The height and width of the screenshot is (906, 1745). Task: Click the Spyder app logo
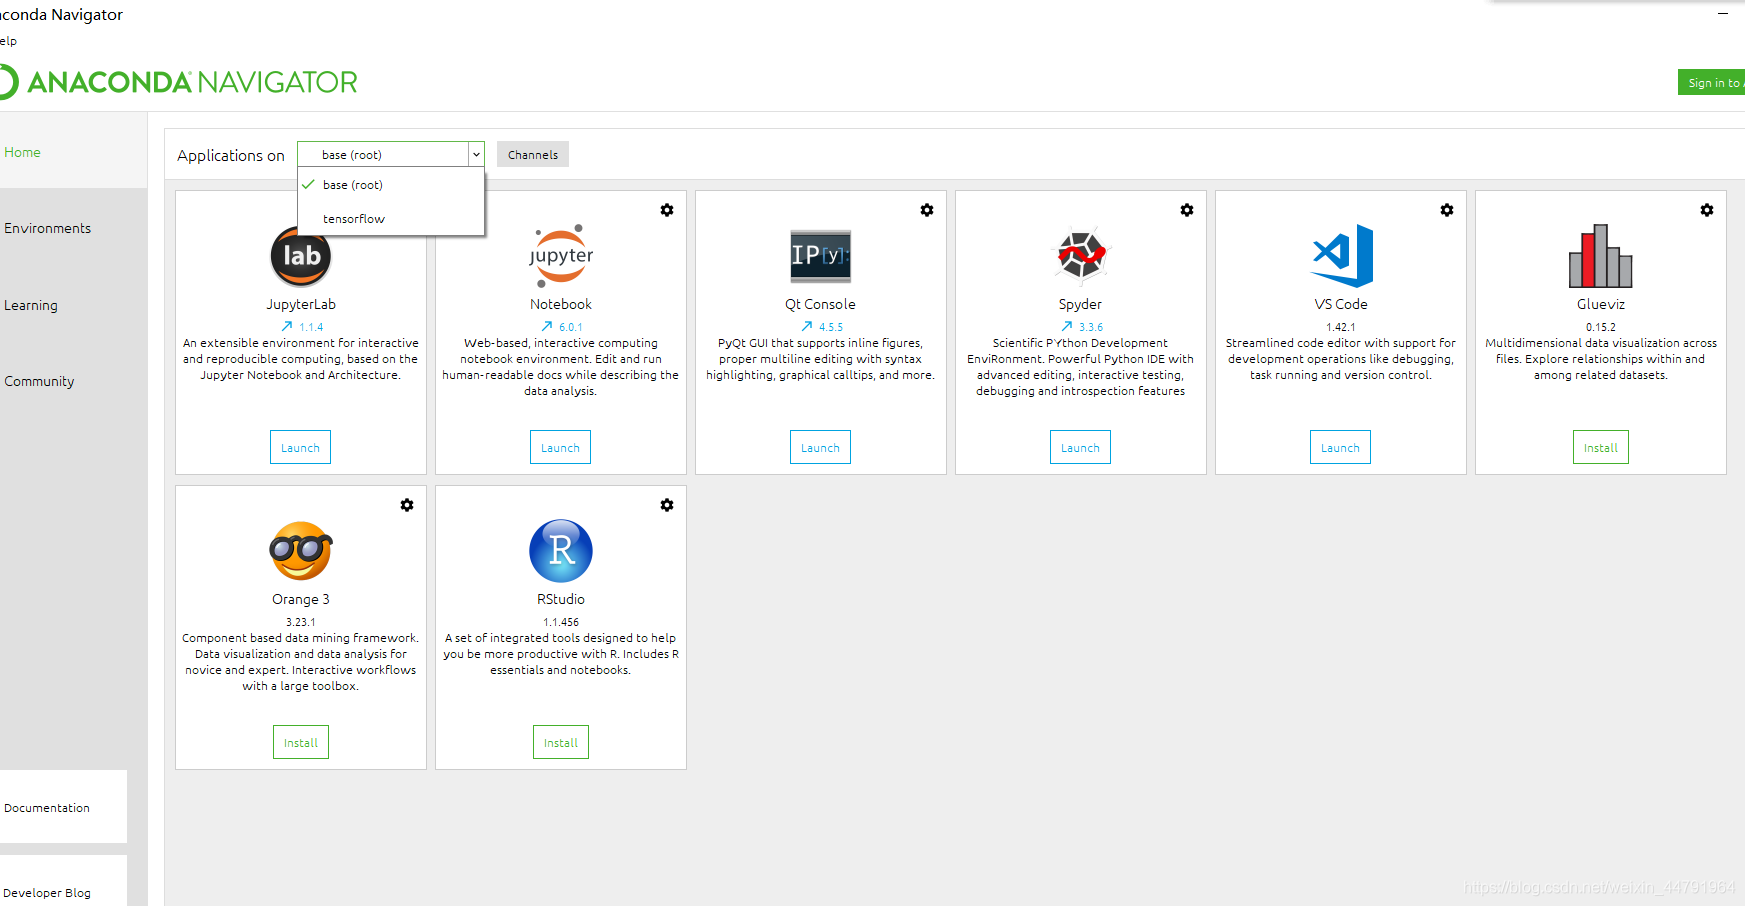point(1081,255)
